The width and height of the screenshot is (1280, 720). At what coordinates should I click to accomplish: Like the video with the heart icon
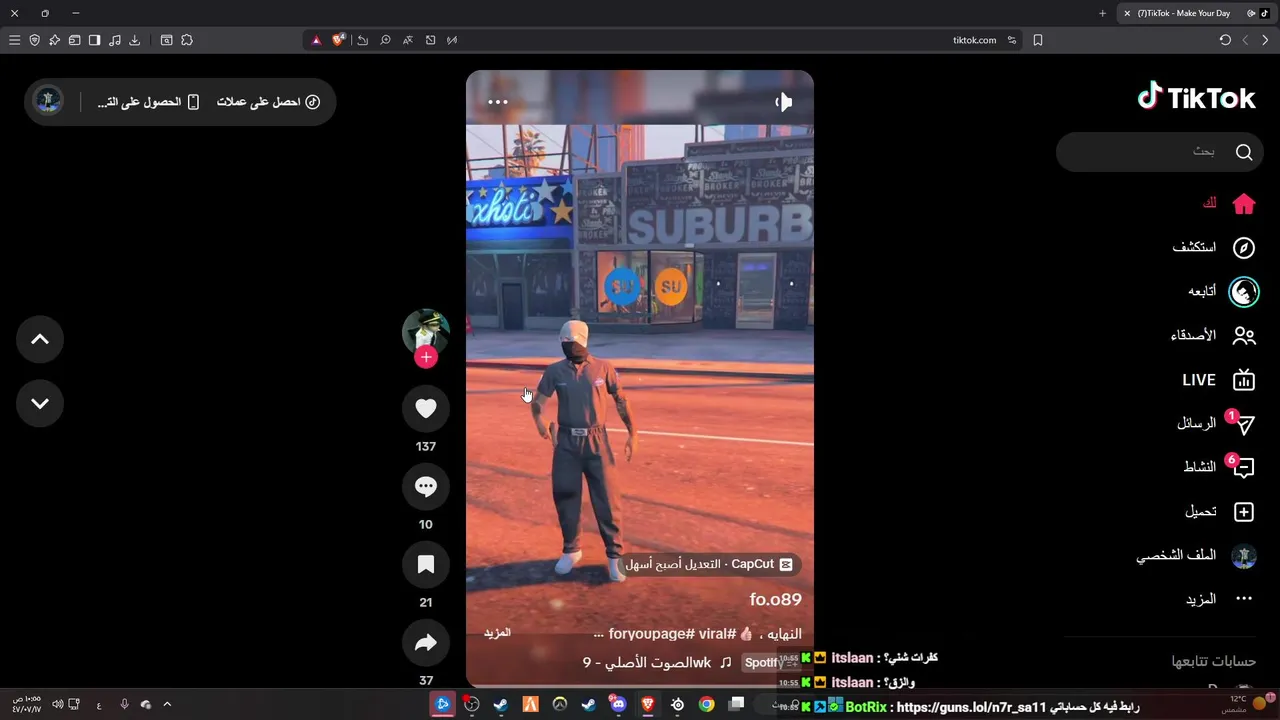(426, 408)
